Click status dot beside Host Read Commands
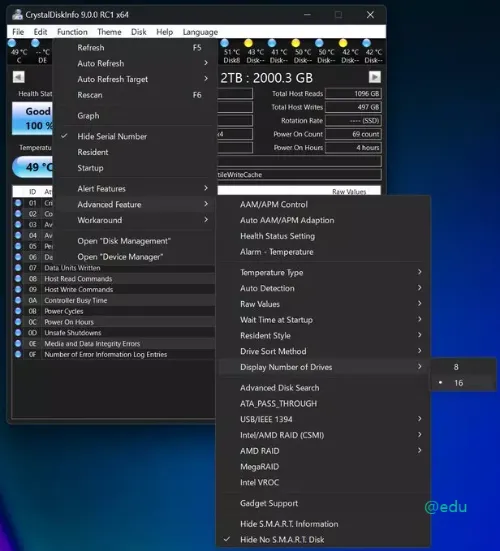 coord(18,279)
